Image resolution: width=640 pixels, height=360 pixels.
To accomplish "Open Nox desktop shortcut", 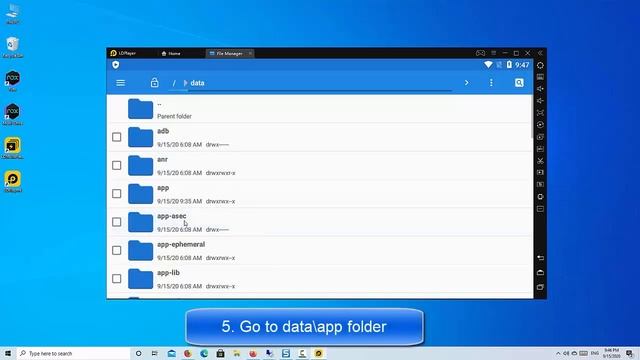I will [x=13, y=81].
